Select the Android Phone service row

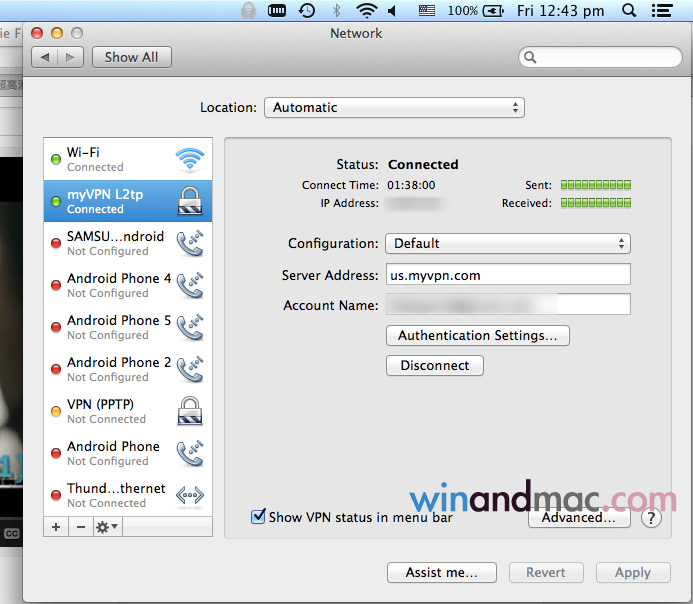click(x=128, y=453)
